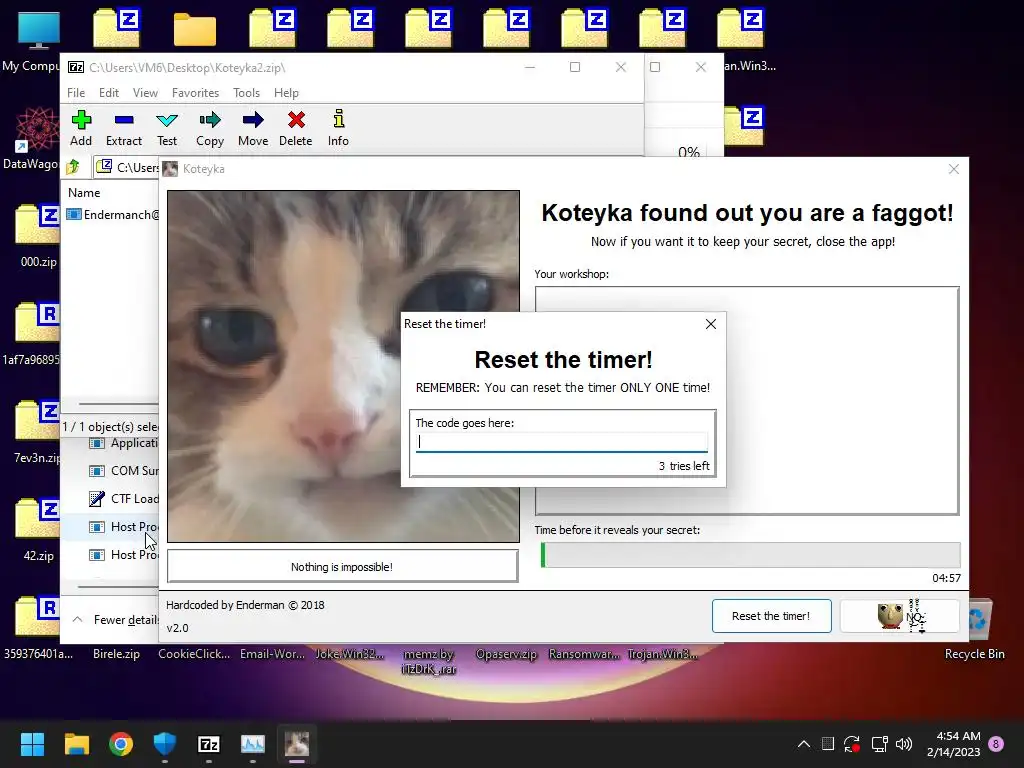Open the Favorites menu in 7-Zip

click(195, 93)
